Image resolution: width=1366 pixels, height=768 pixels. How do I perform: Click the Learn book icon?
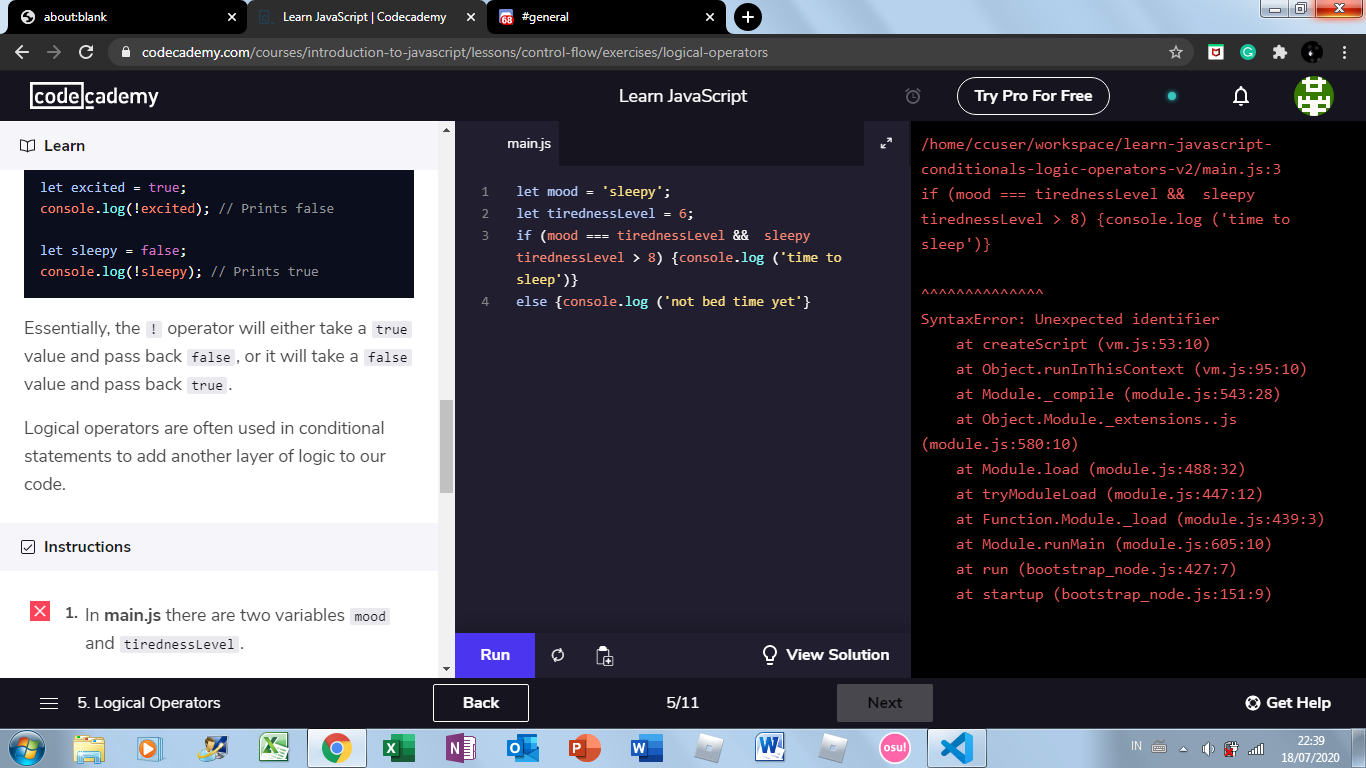coord(28,146)
